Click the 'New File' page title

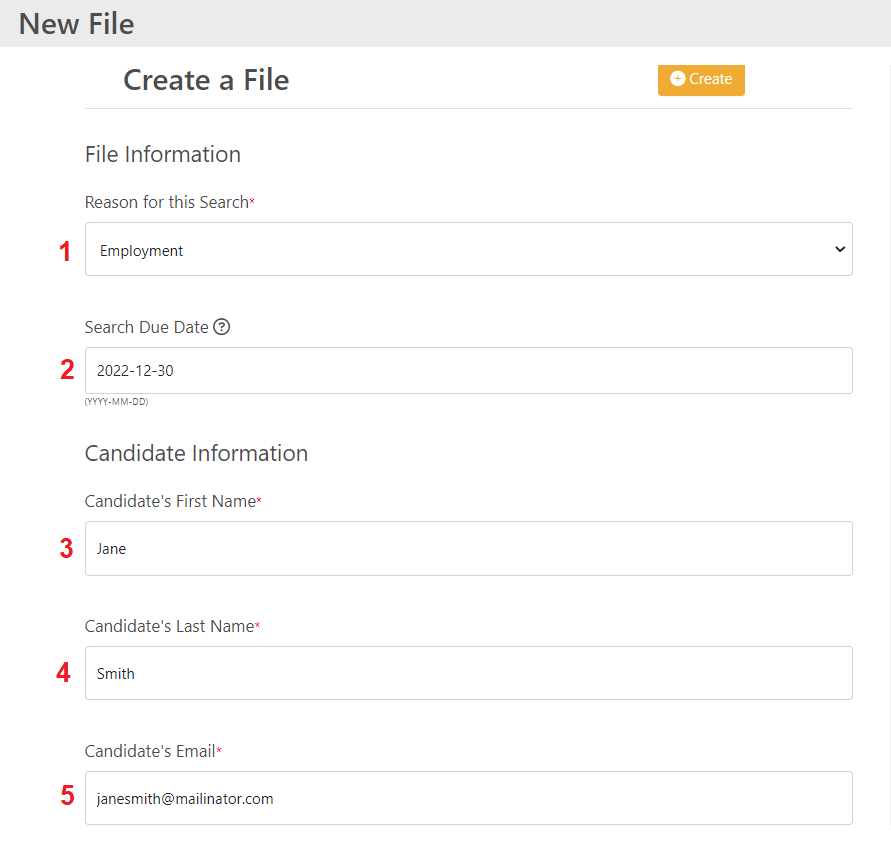tap(77, 24)
